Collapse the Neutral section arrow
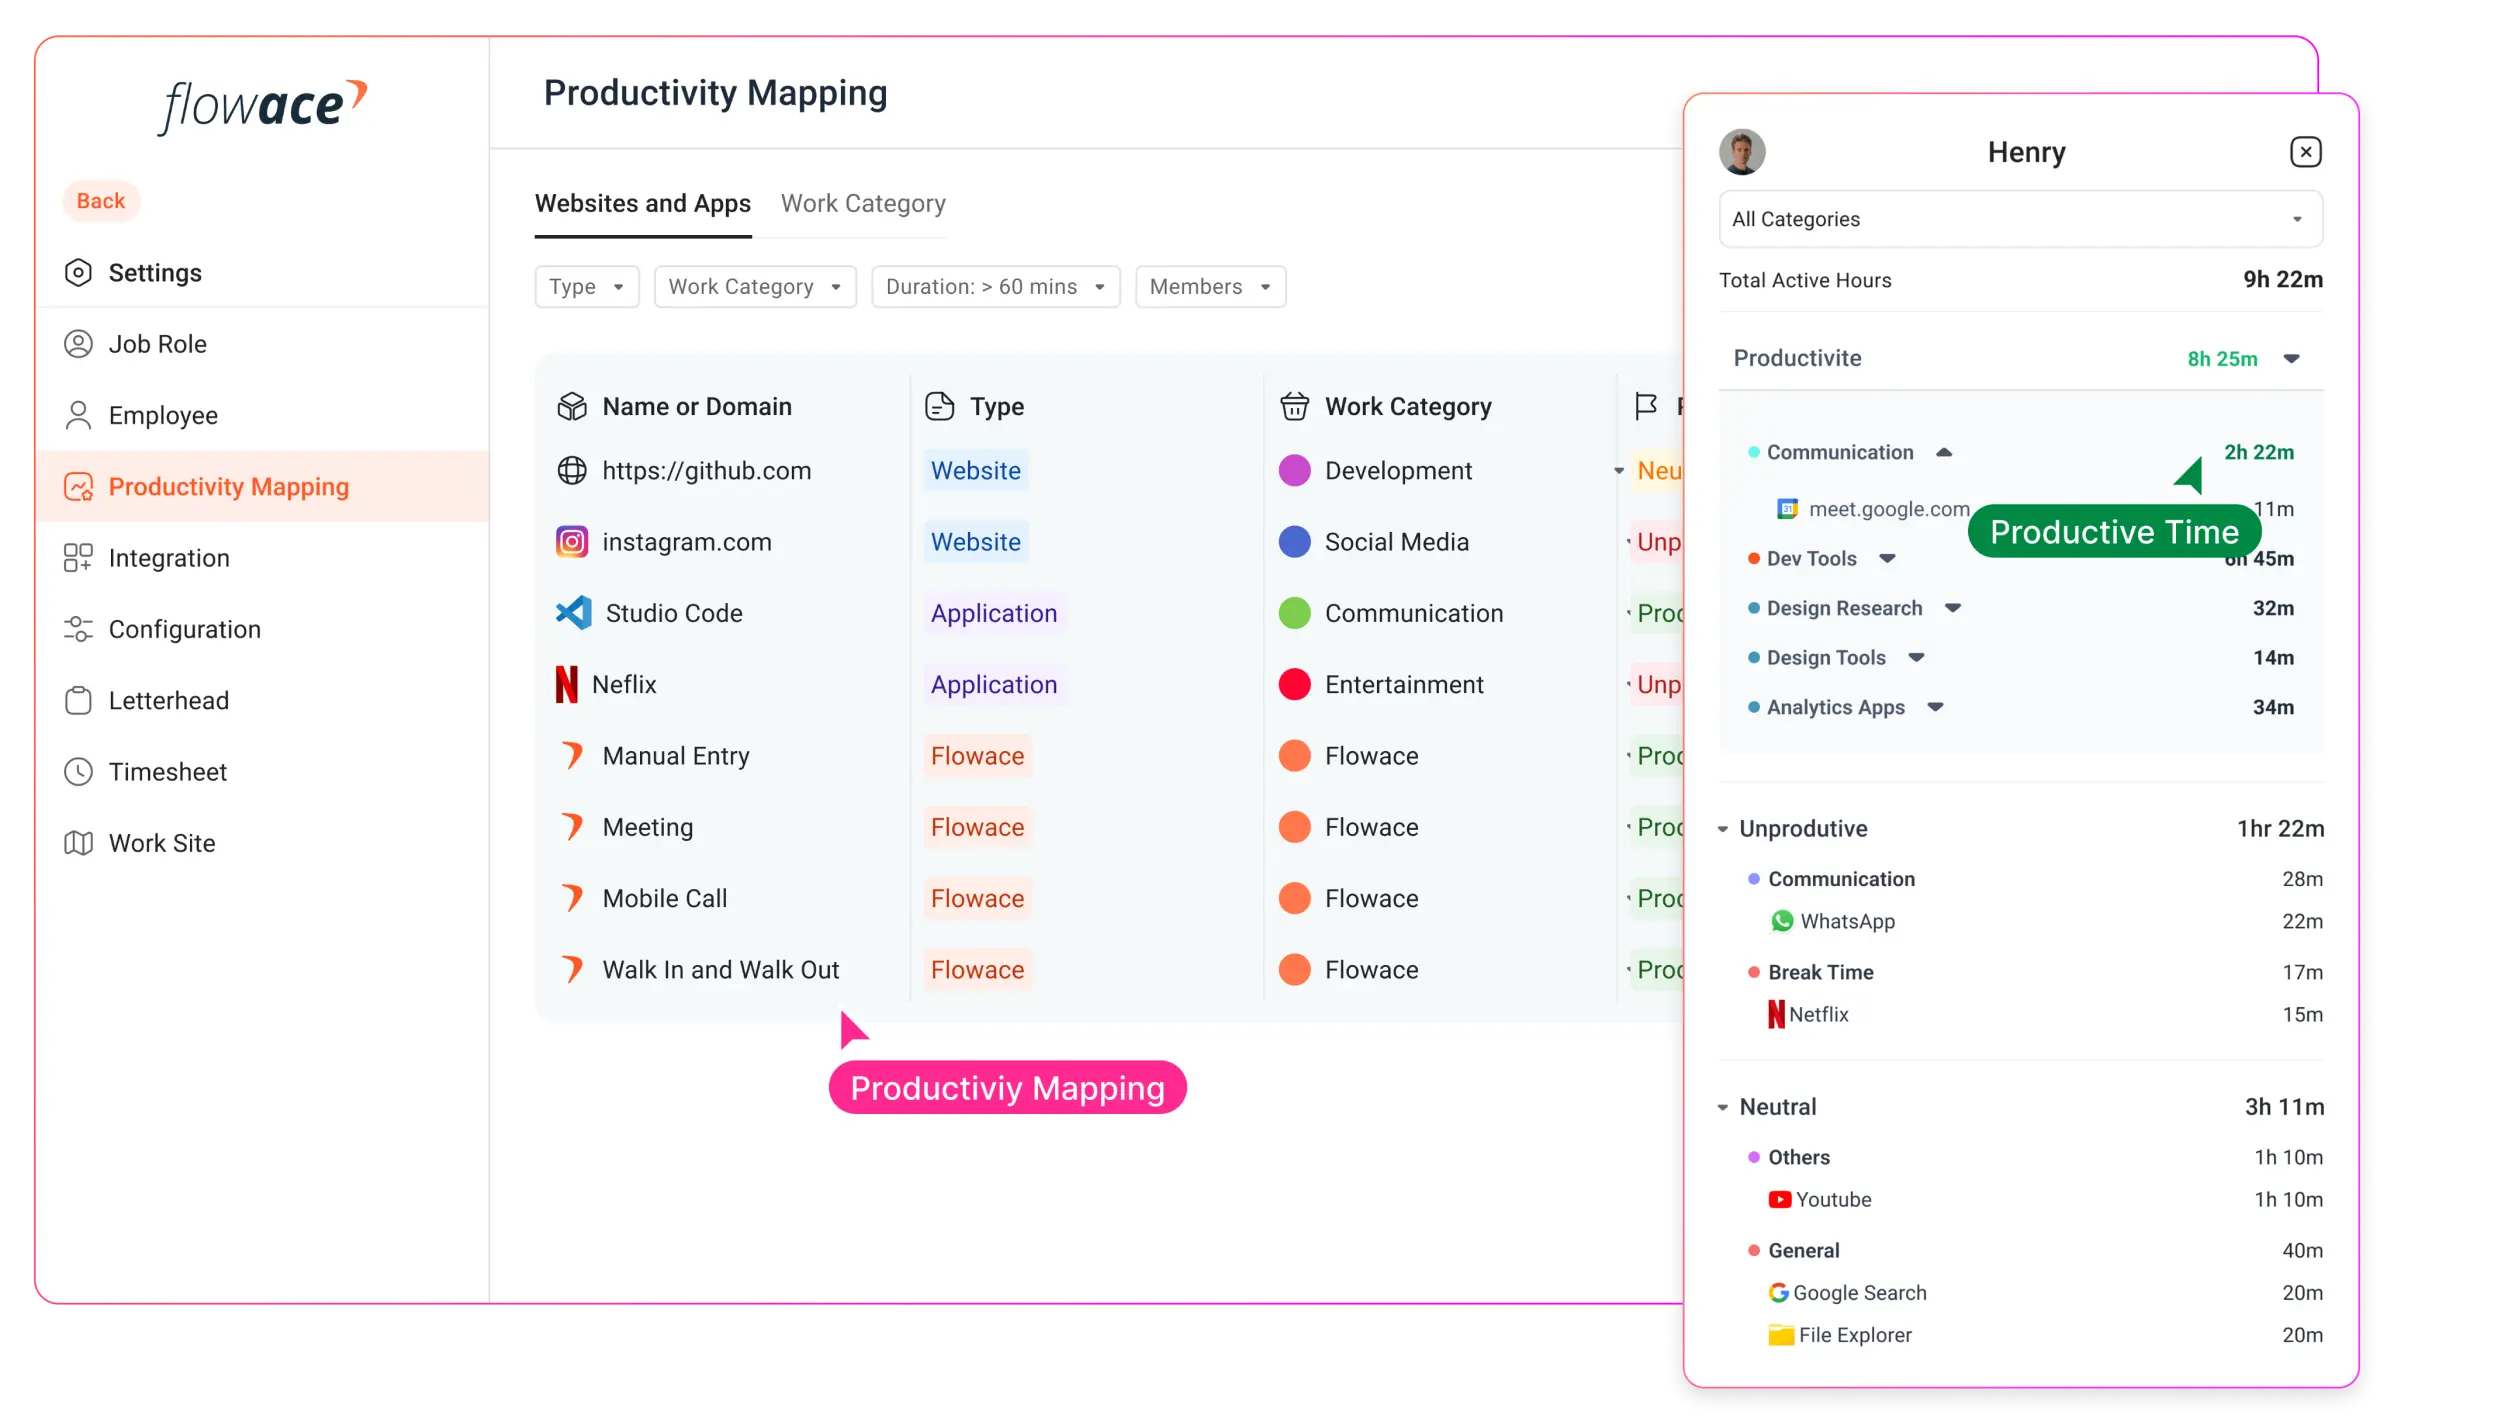 [x=1723, y=1107]
